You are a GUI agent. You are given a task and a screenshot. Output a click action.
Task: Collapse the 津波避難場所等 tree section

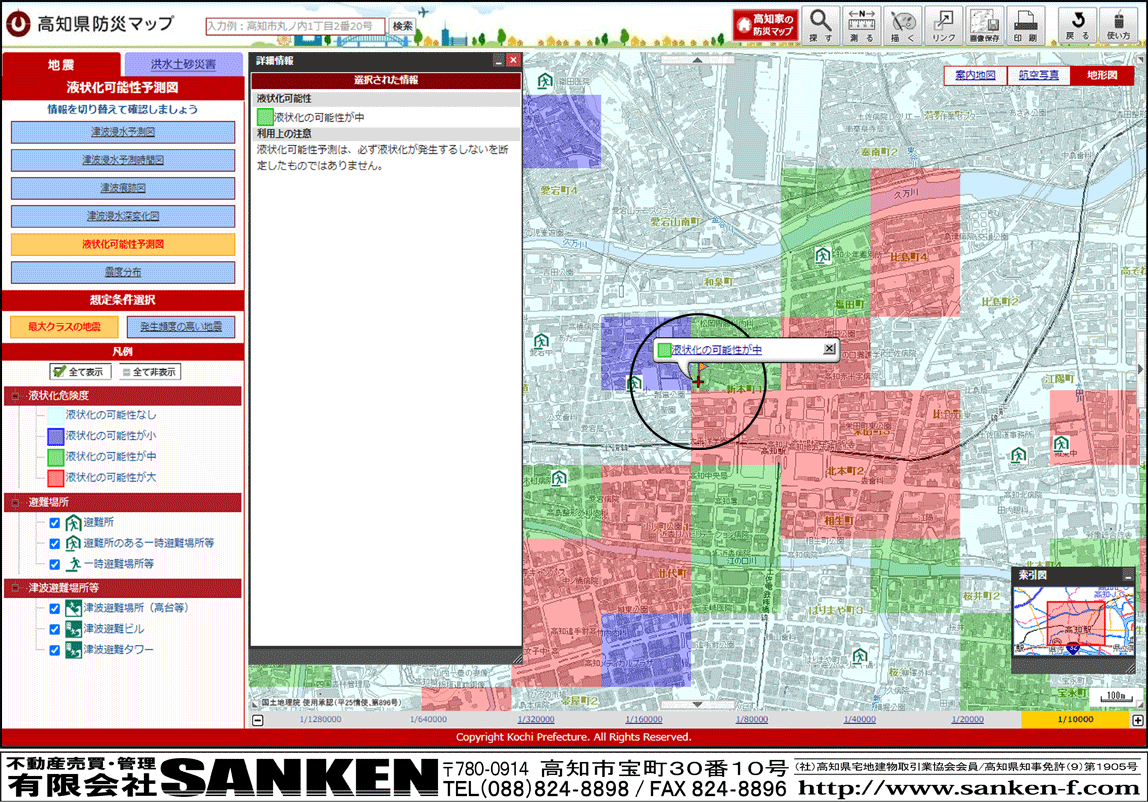[16, 588]
